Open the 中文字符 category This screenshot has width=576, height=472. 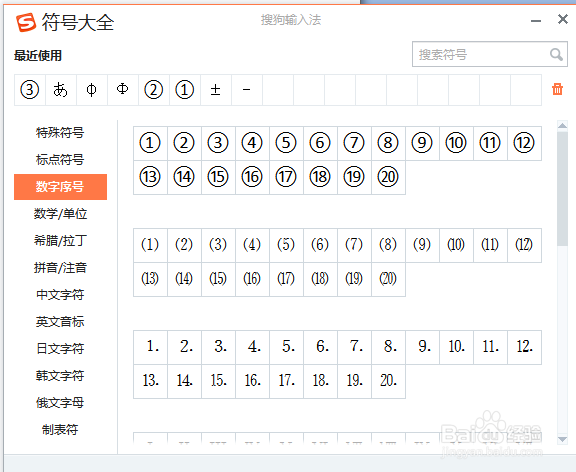pos(60,295)
